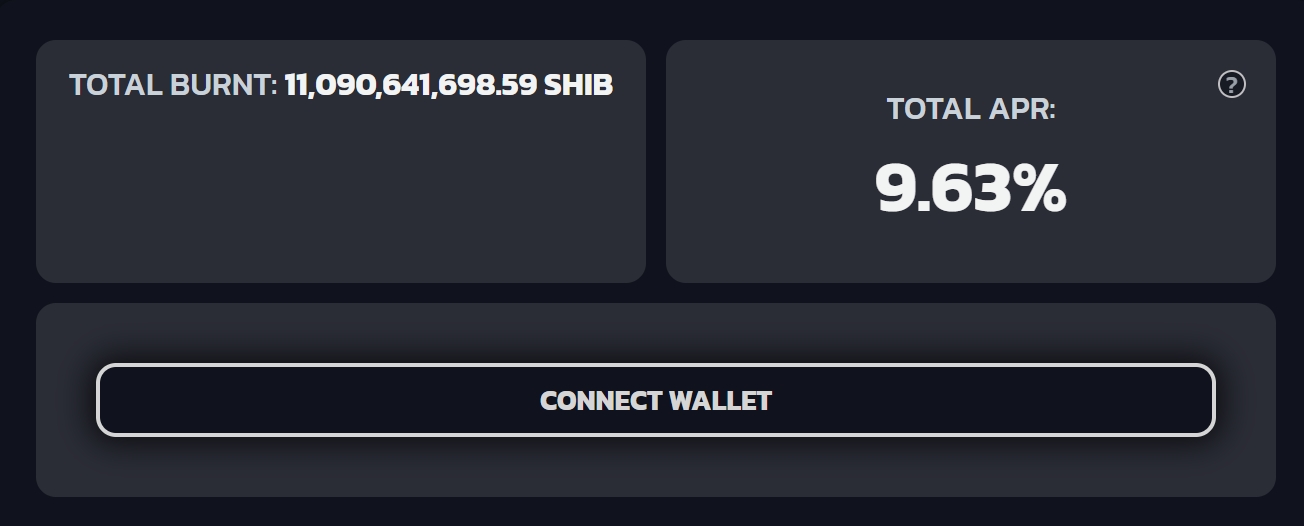Click the SHIB token unit text
The width and height of the screenshot is (1304, 526).
[578, 85]
